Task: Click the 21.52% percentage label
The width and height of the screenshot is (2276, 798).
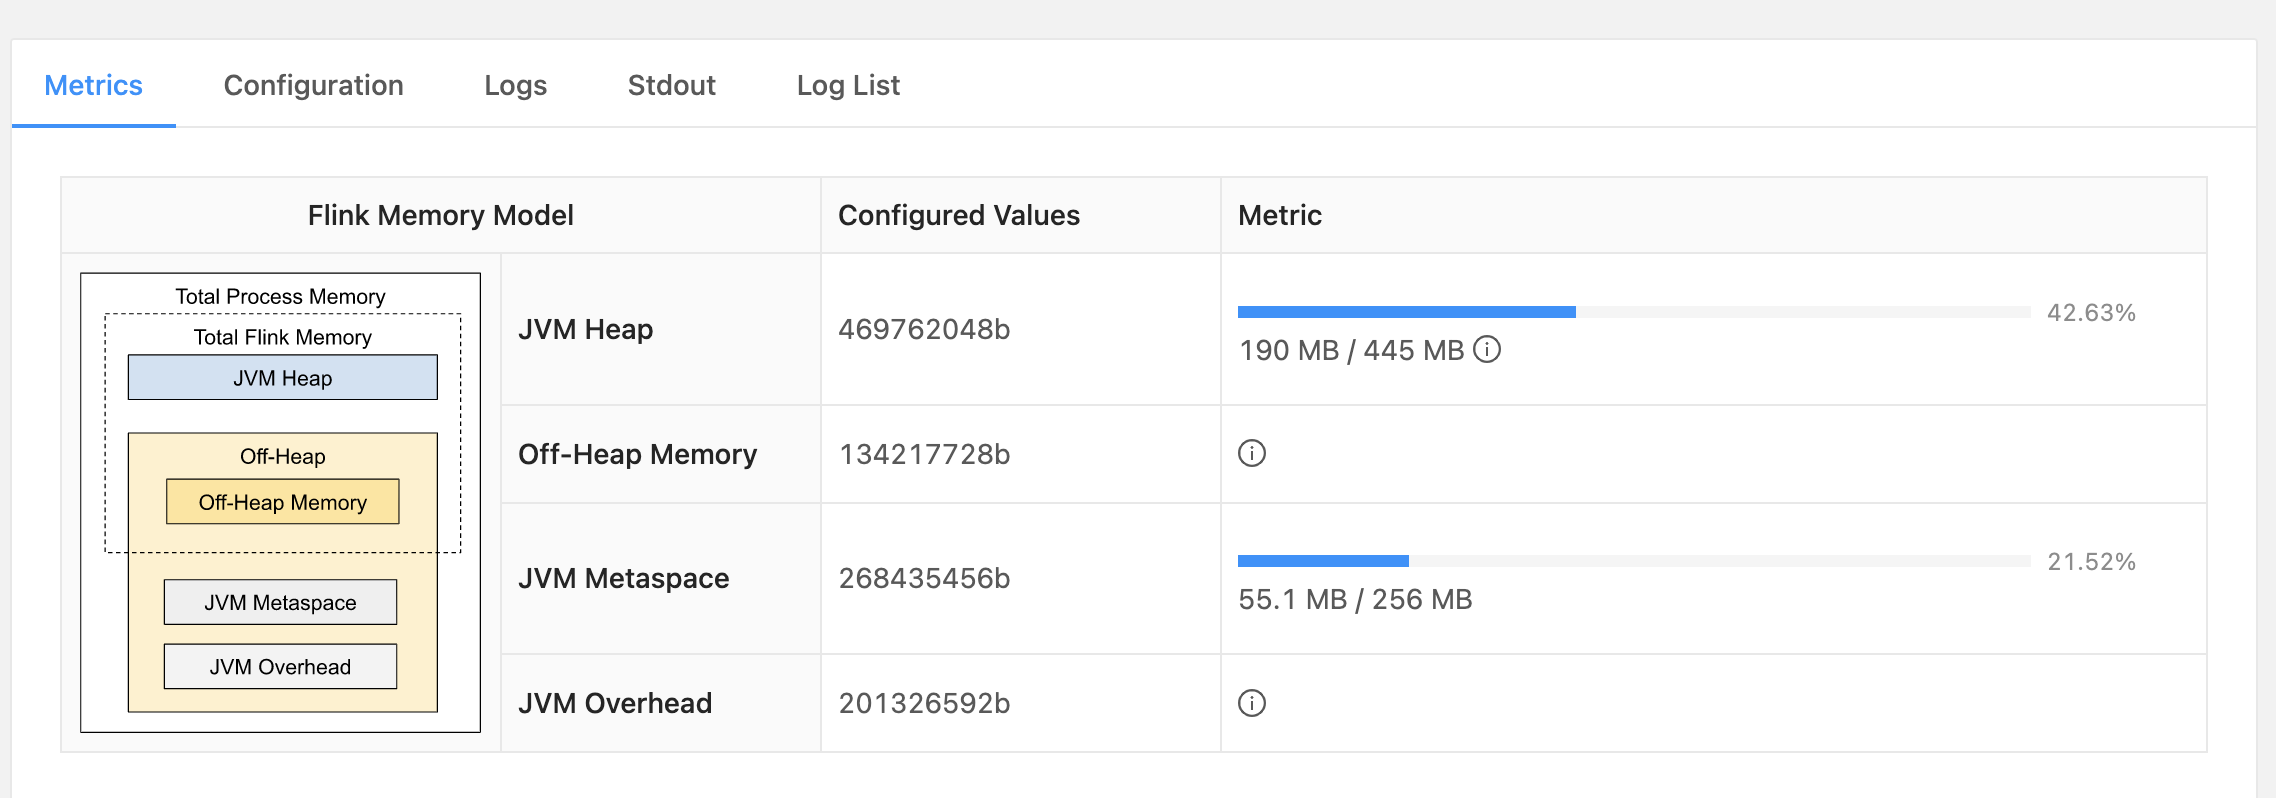Action: [2091, 562]
